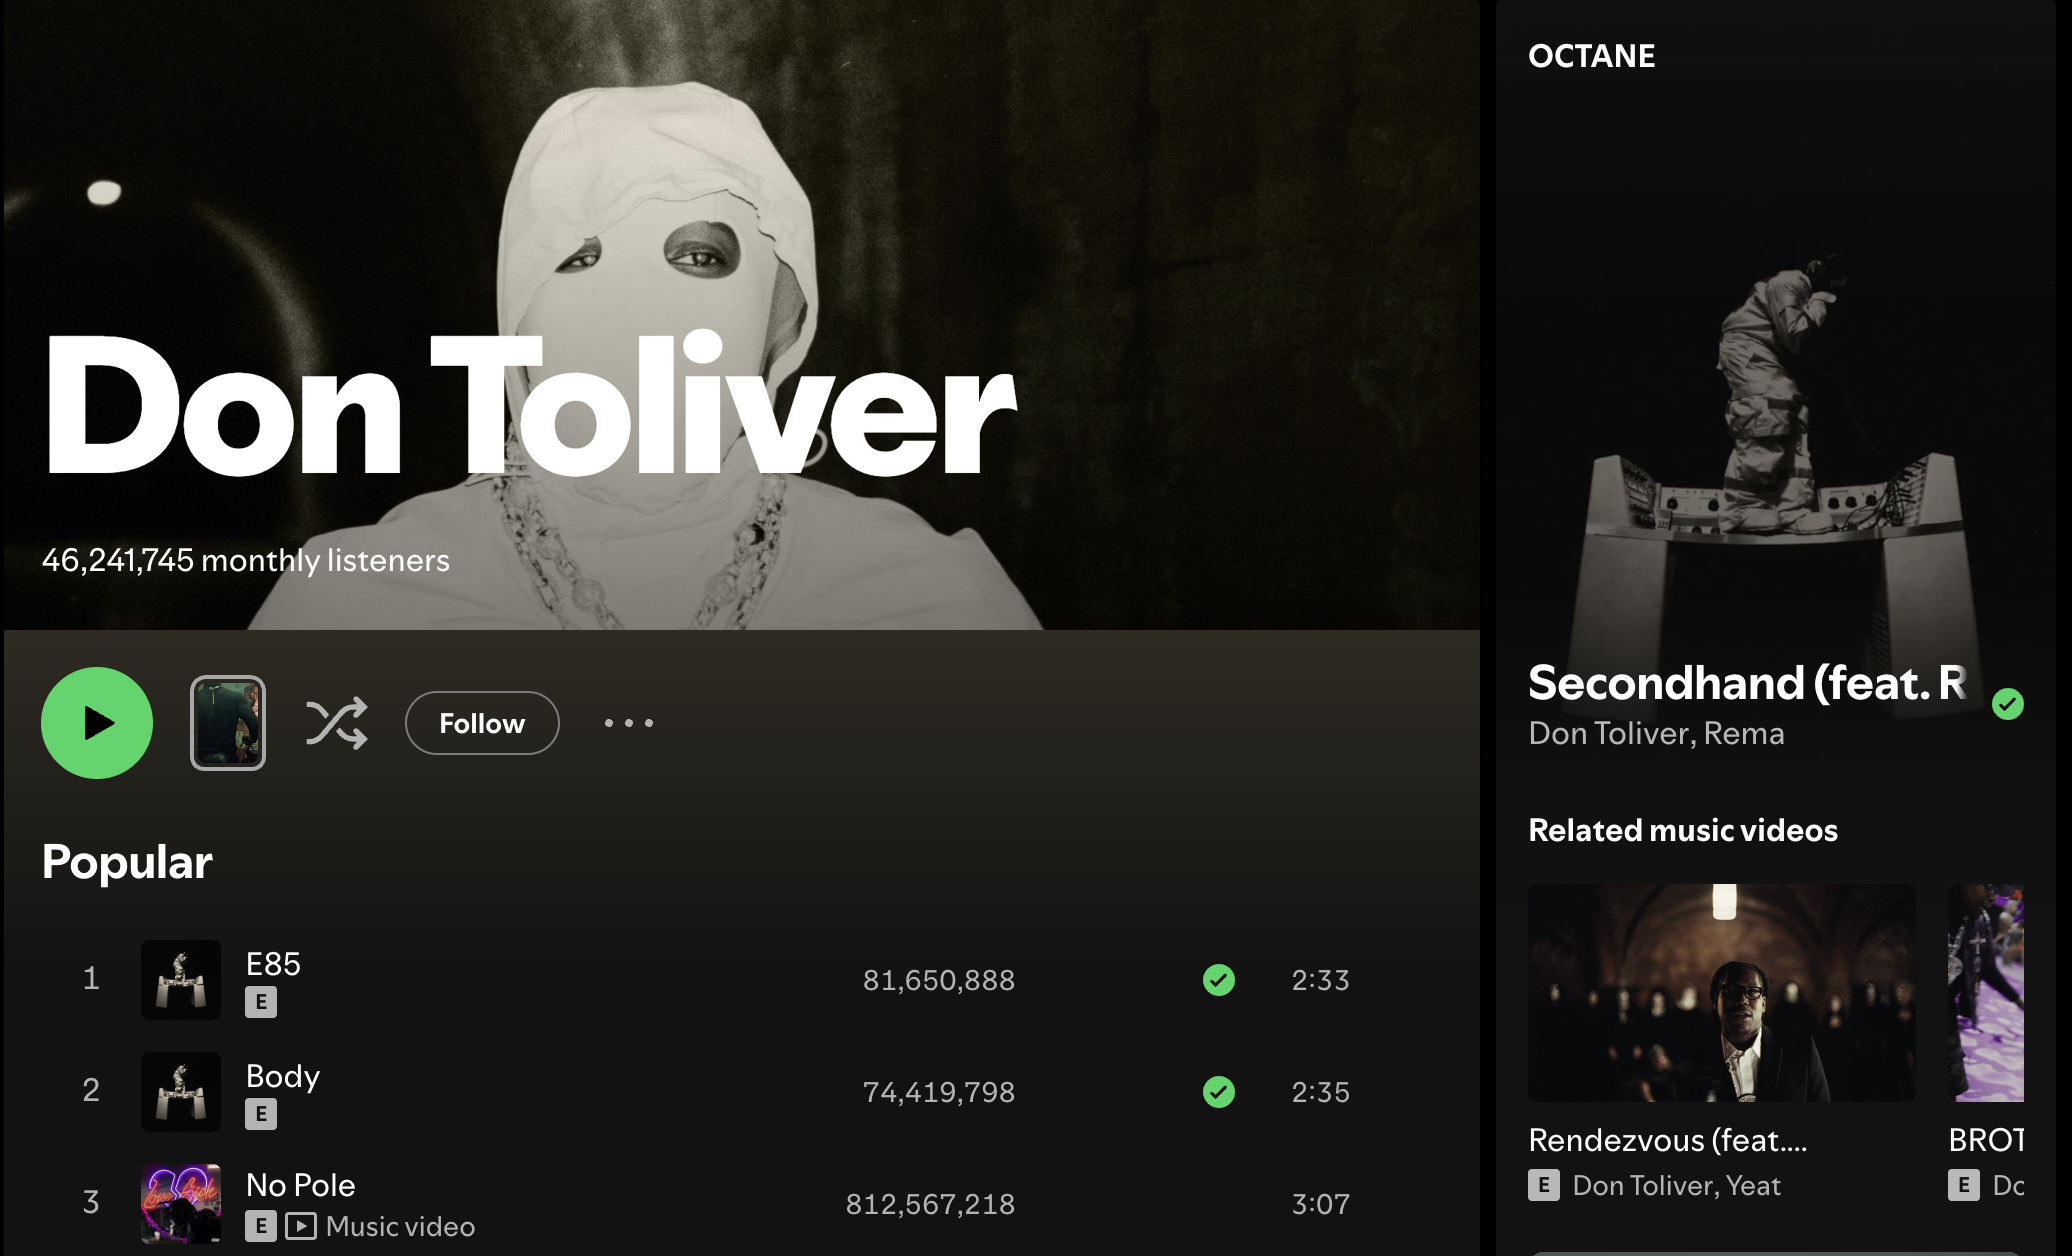Open the Rema artist link
The height and width of the screenshot is (1256, 2072).
point(1744,734)
